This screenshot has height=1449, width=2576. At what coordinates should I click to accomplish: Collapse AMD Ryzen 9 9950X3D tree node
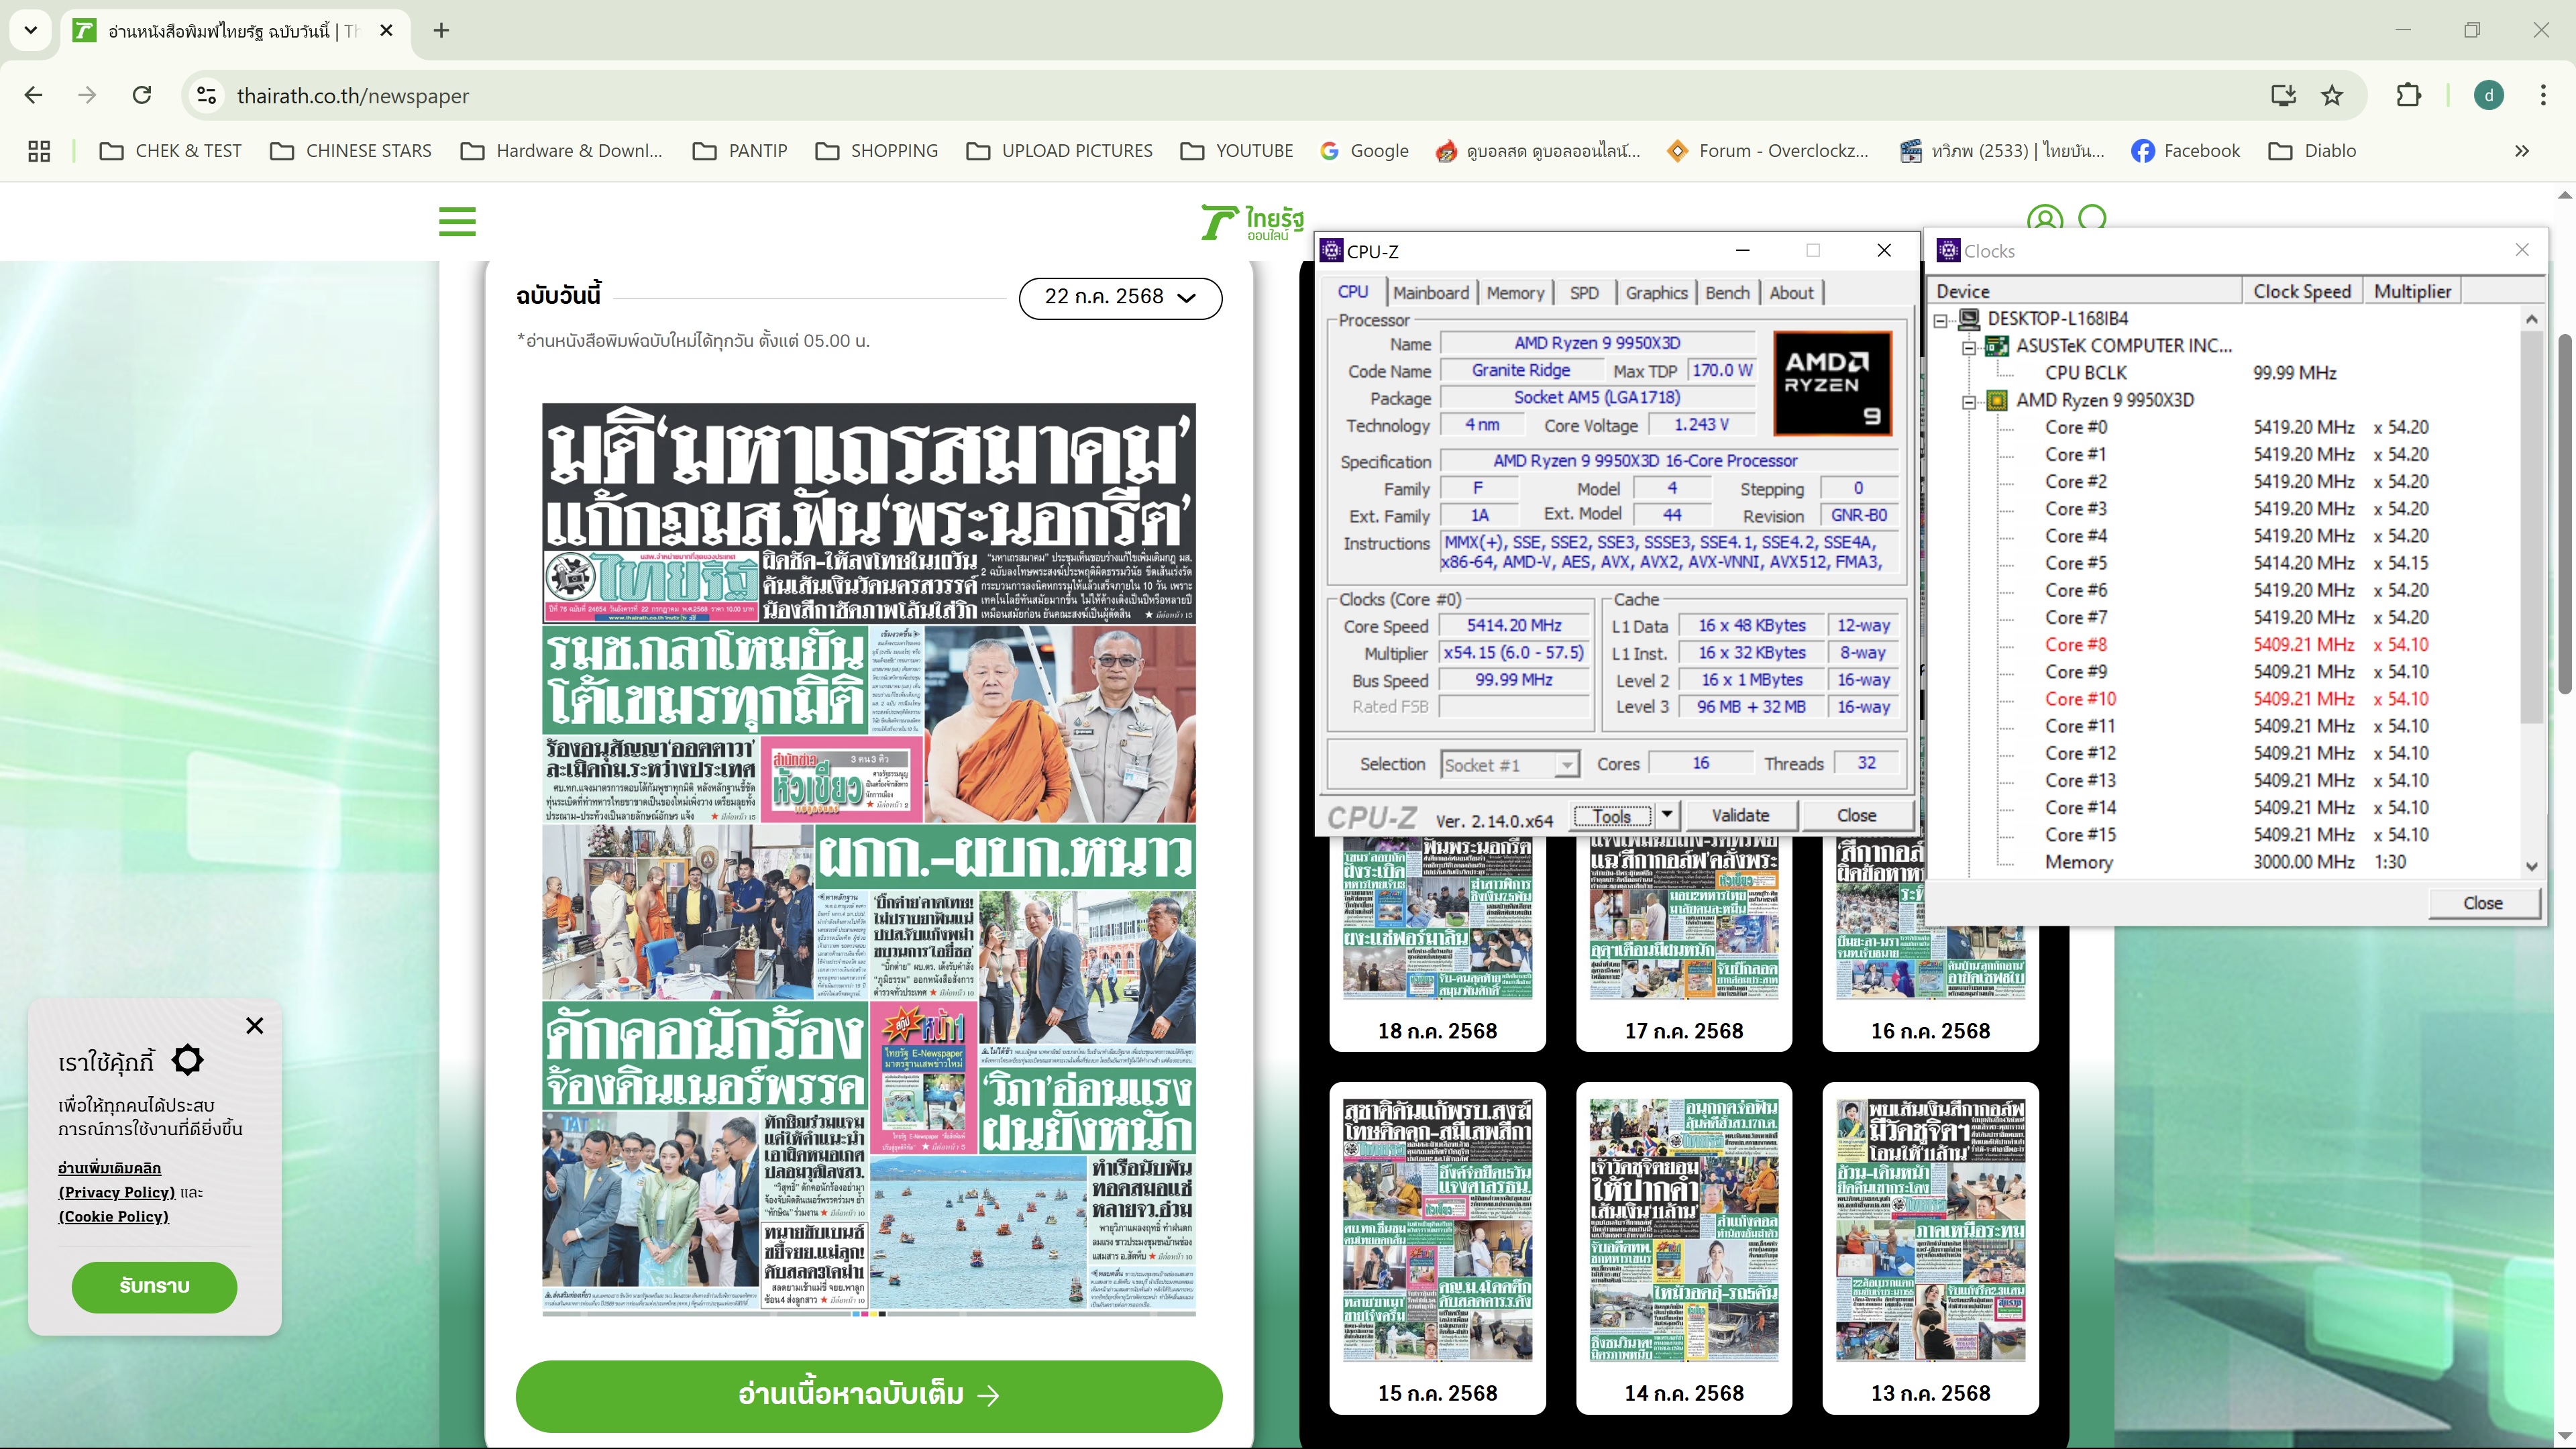tap(1969, 402)
